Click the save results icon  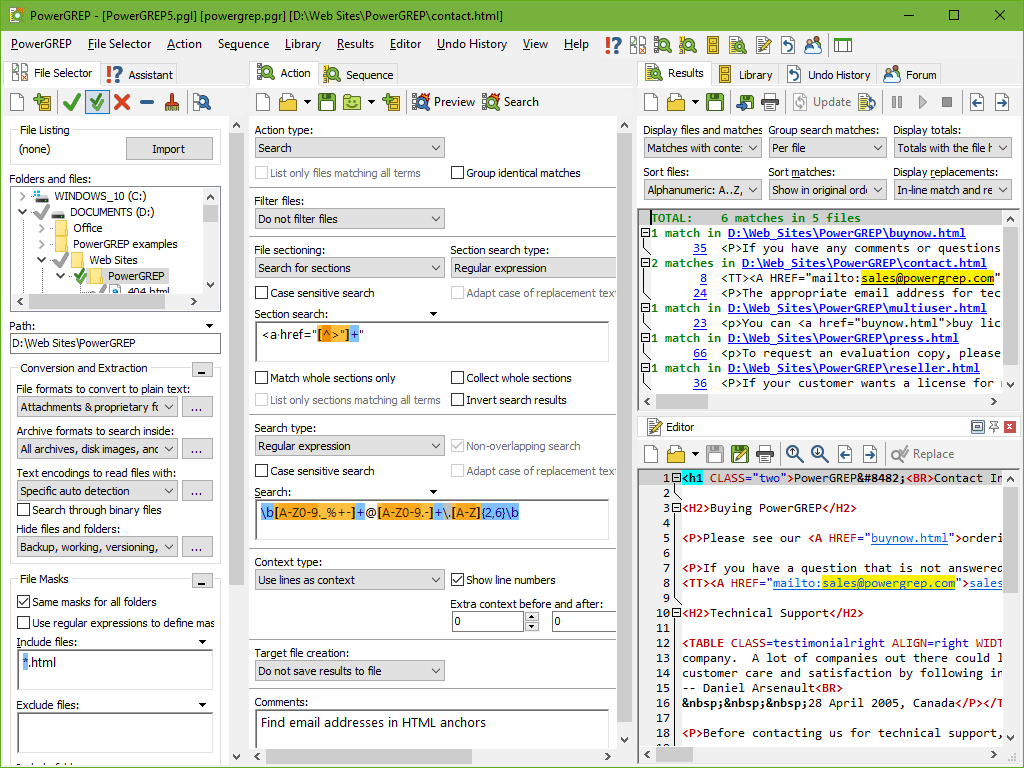[714, 101]
